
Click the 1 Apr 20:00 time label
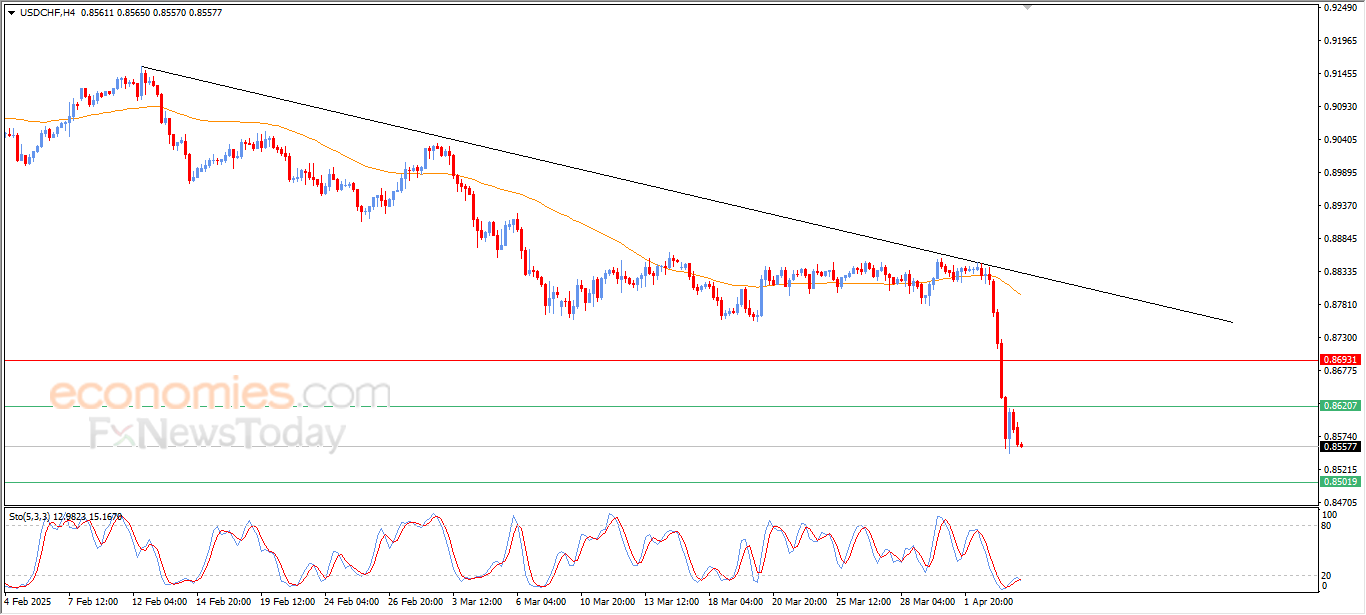point(988,602)
